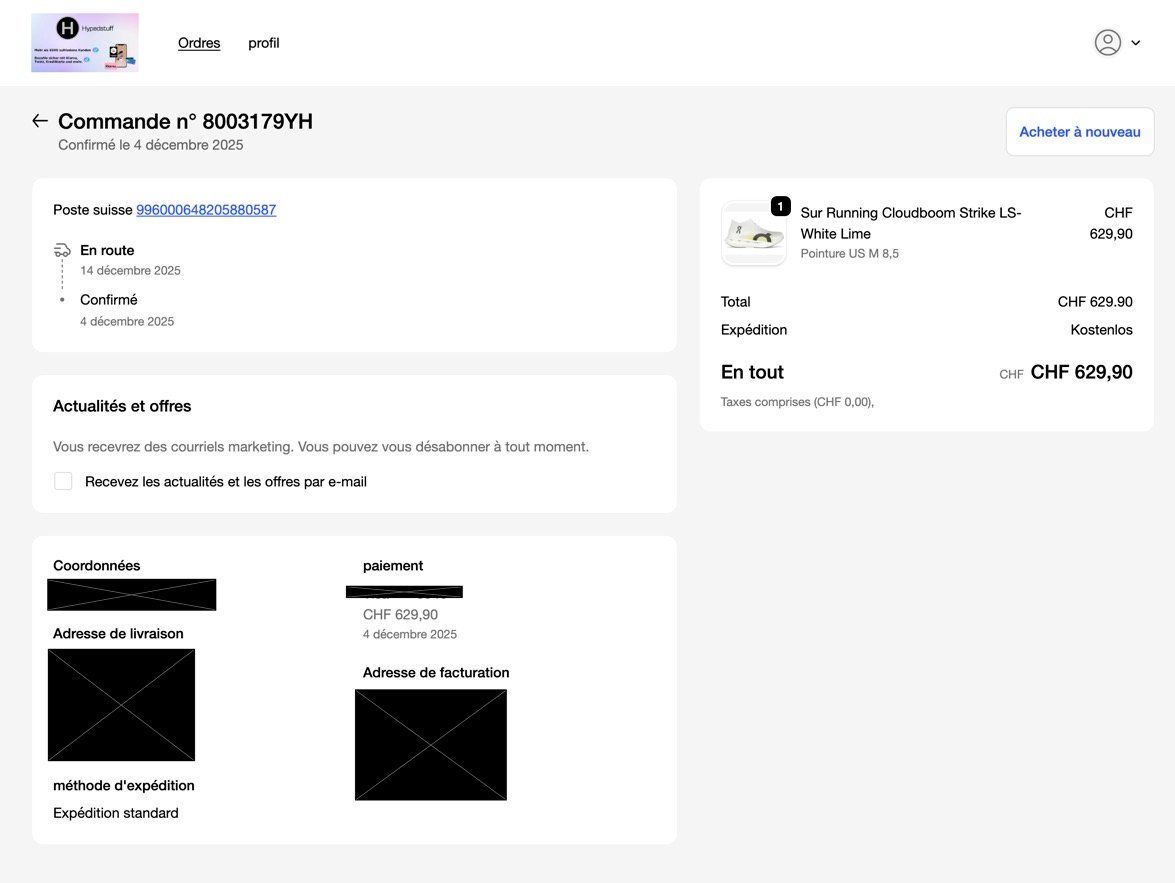Go to the profil page
This screenshot has height=883, width=1175.
[x=264, y=43]
